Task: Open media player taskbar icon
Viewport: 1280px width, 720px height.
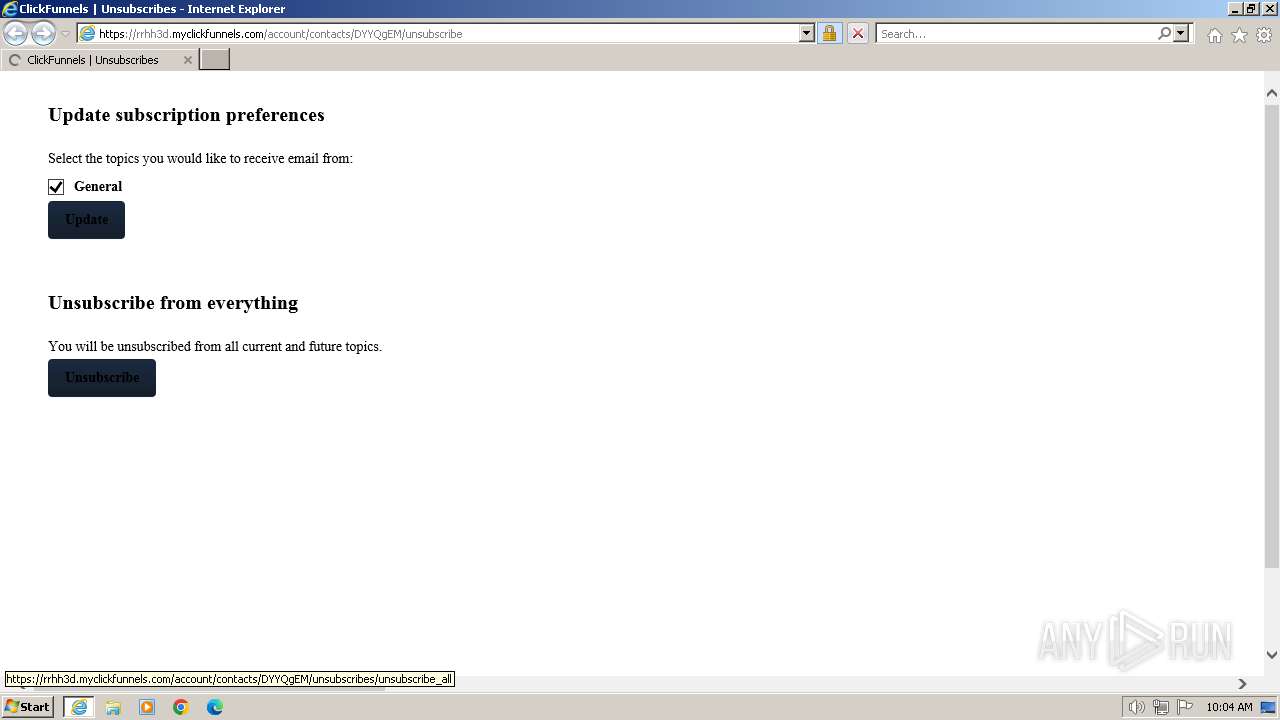Action: pyautogui.click(x=147, y=707)
